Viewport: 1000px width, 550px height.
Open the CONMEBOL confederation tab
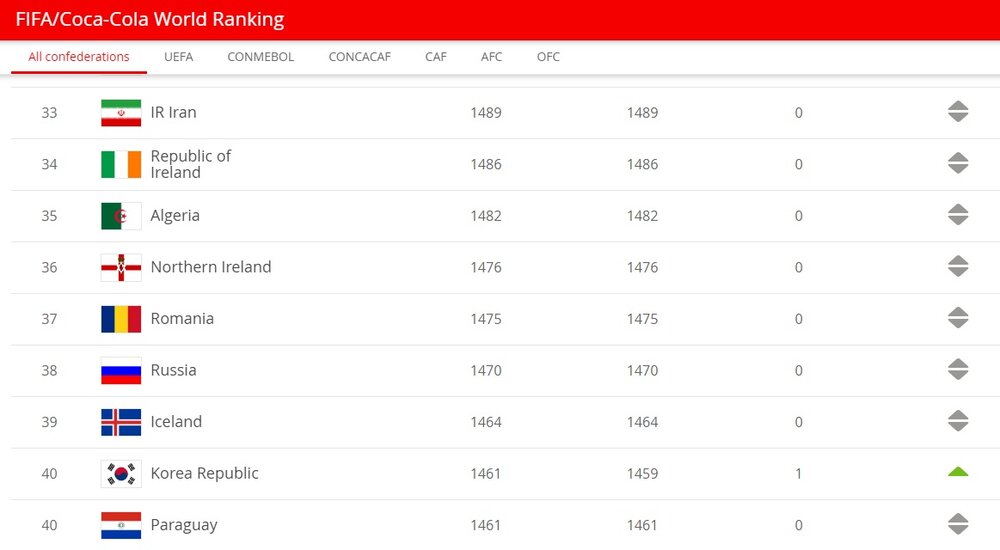260,57
